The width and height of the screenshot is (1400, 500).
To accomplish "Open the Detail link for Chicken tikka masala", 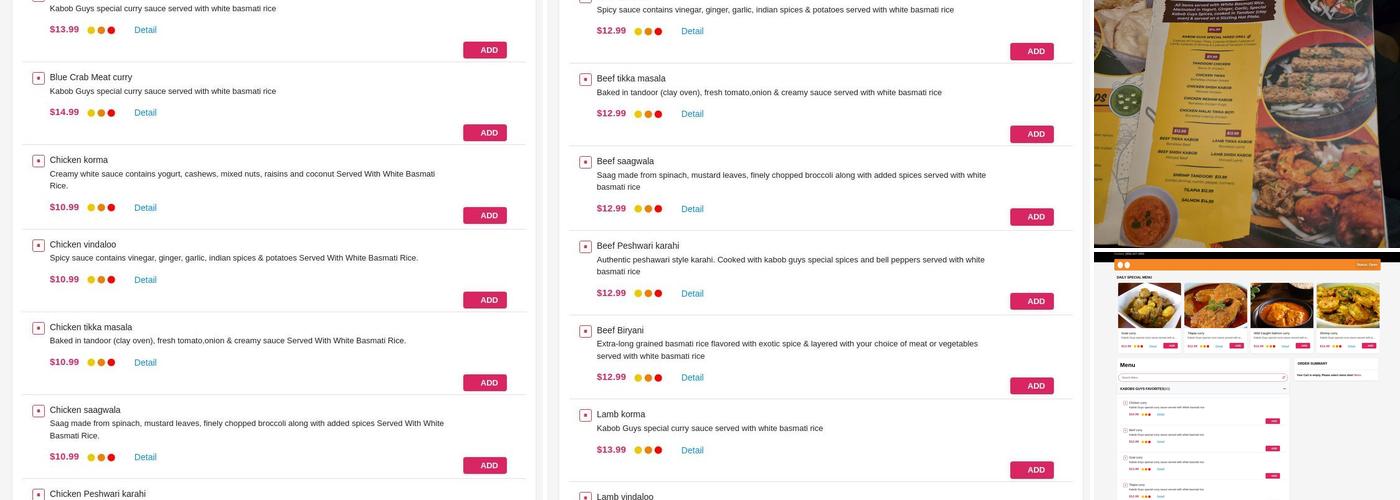I will pos(145,363).
